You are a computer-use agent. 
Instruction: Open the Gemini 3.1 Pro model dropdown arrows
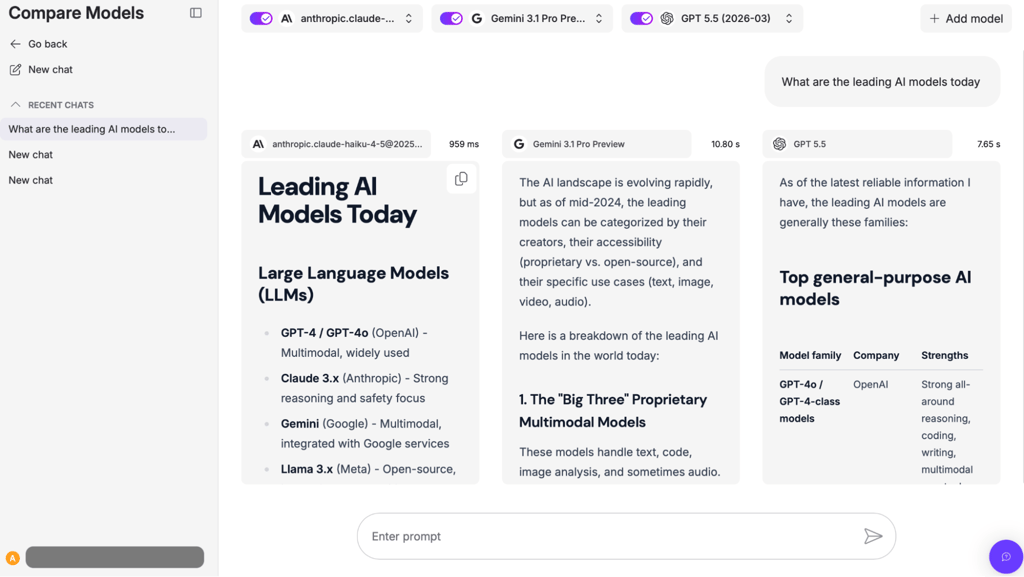(x=599, y=18)
